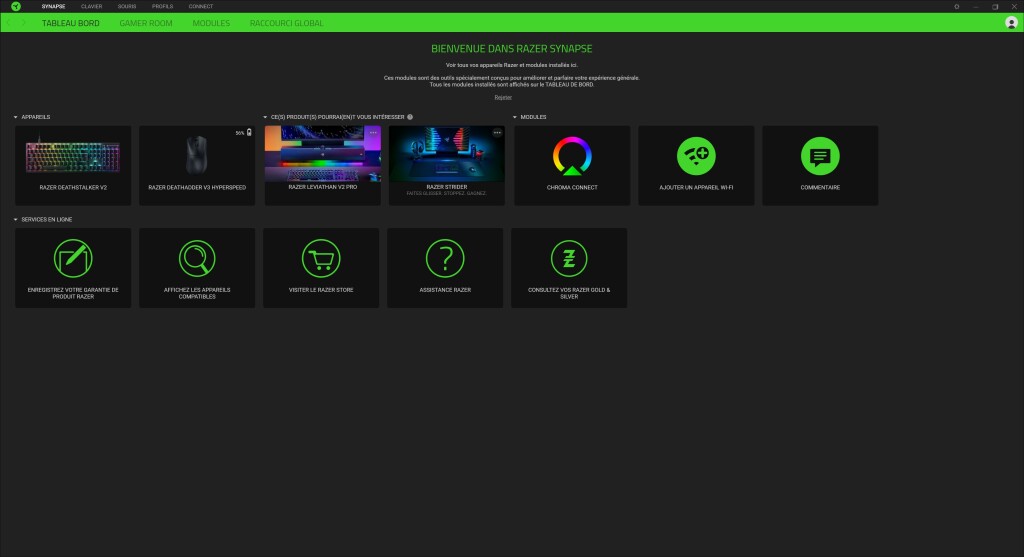
Task: Click the BIENVENUE DANS RAZER SYNAPSE heading
Action: 512,49
